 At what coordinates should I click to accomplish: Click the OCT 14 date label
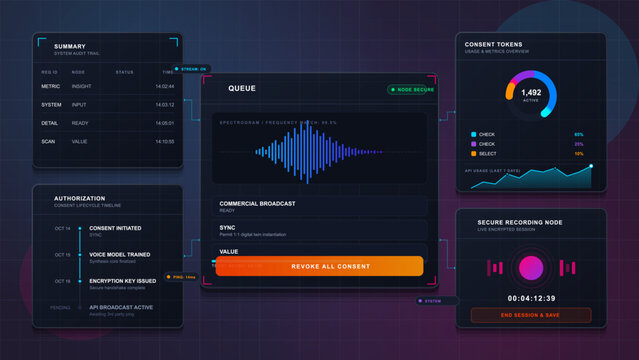[x=62, y=228]
